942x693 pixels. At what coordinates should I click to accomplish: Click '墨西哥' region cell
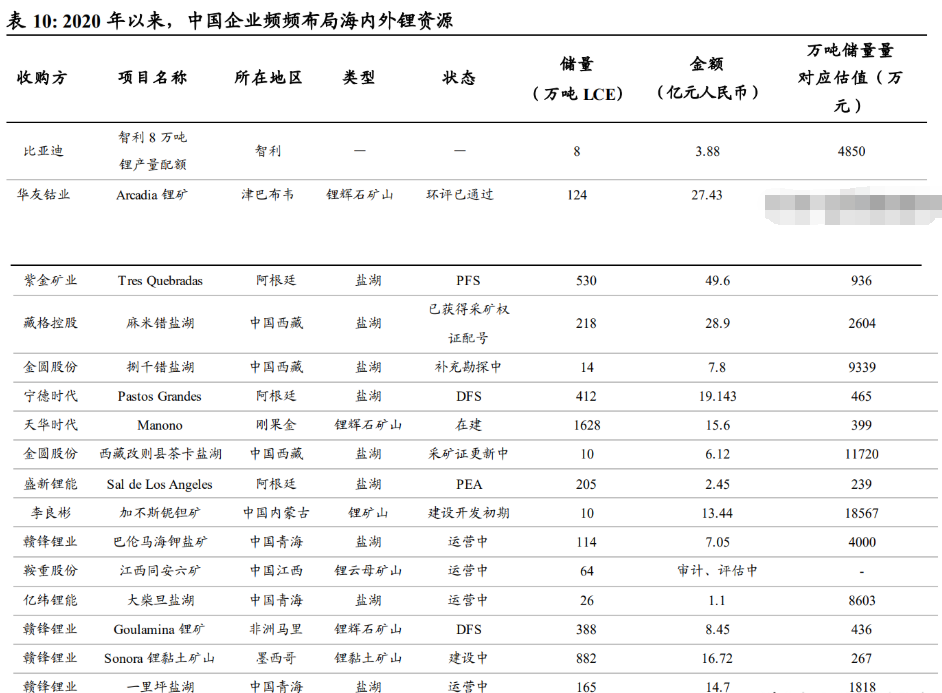[276, 658]
